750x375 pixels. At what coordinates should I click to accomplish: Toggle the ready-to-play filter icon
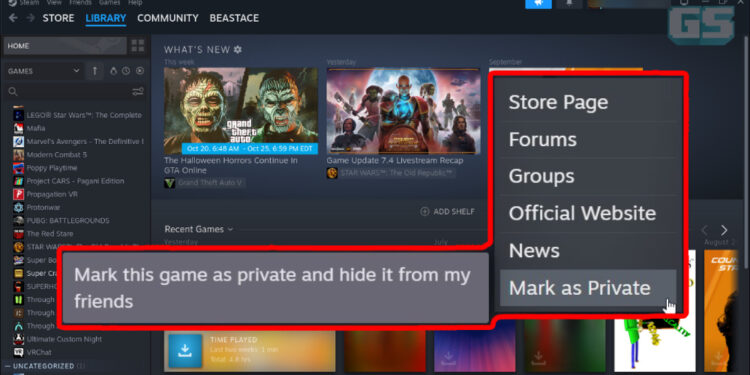140,71
